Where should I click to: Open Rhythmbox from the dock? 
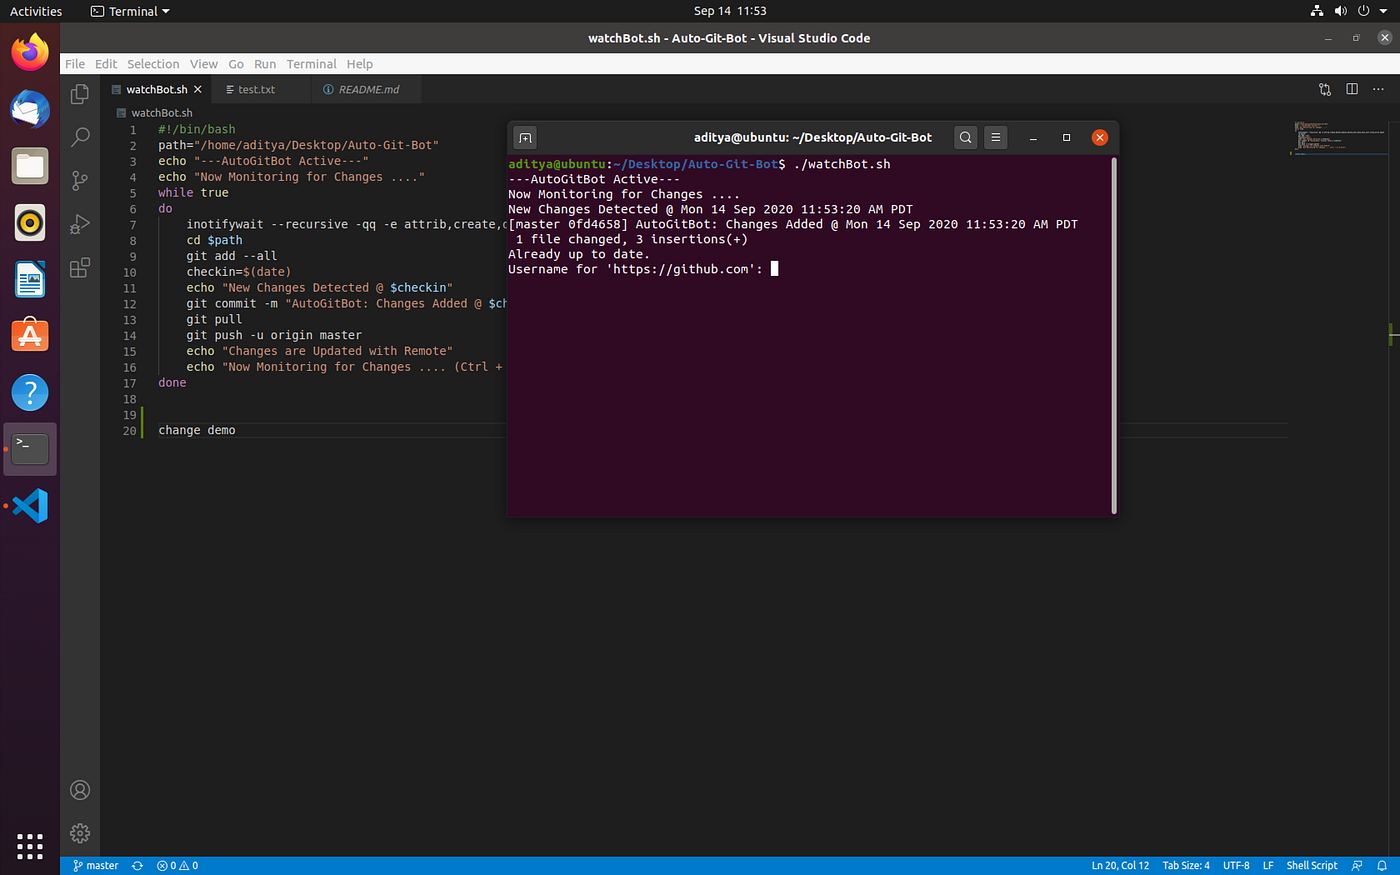tap(30, 222)
